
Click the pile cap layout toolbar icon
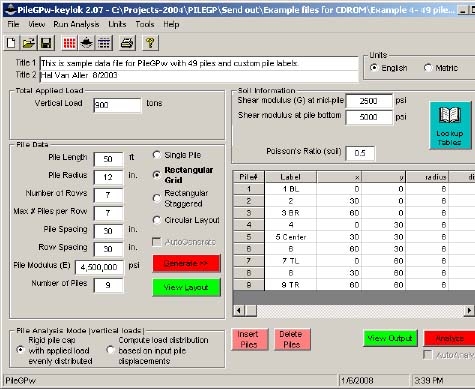[x=87, y=43]
